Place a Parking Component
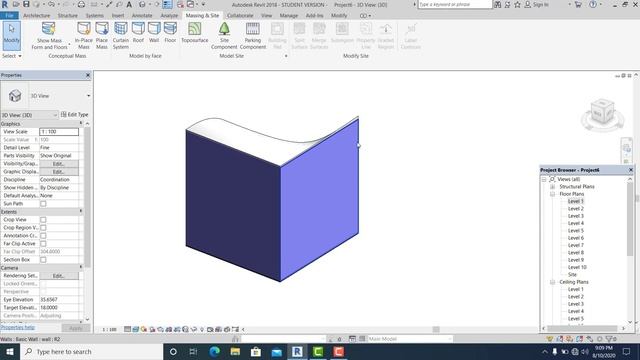This screenshot has width=640, height=360. [x=253, y=36]
